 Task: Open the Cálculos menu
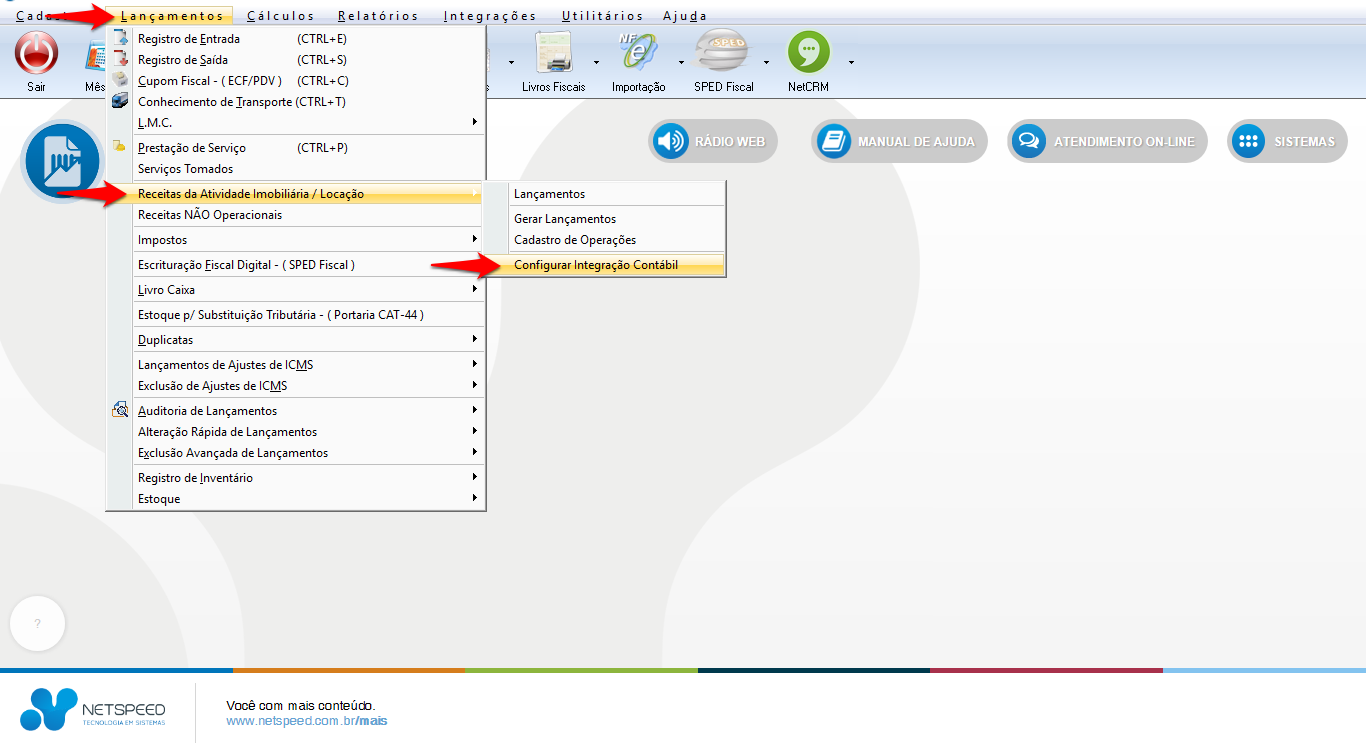280,16
